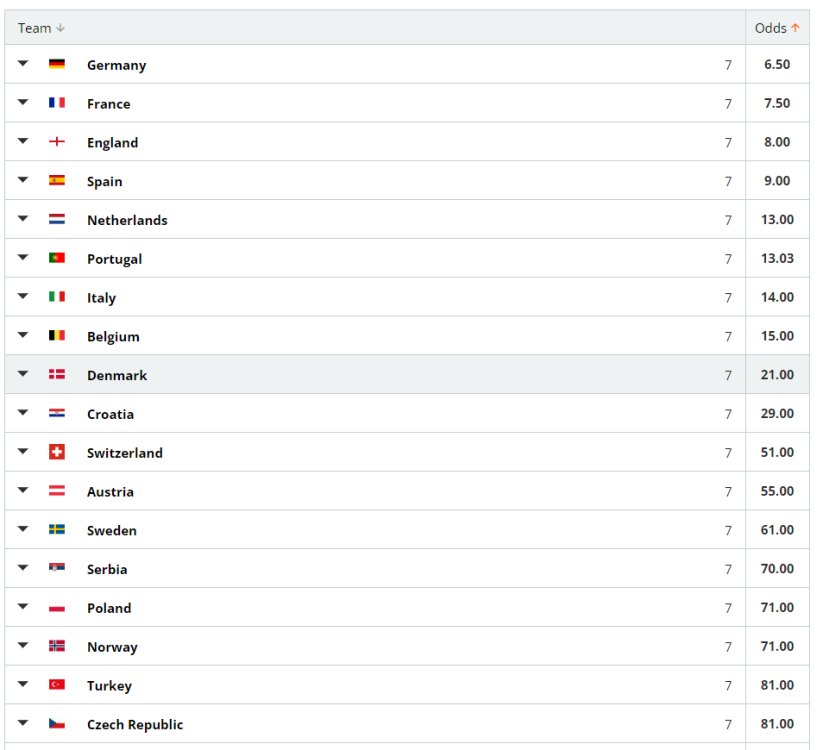
Task: Expand the France row arrow
Action: pos(23,103)
